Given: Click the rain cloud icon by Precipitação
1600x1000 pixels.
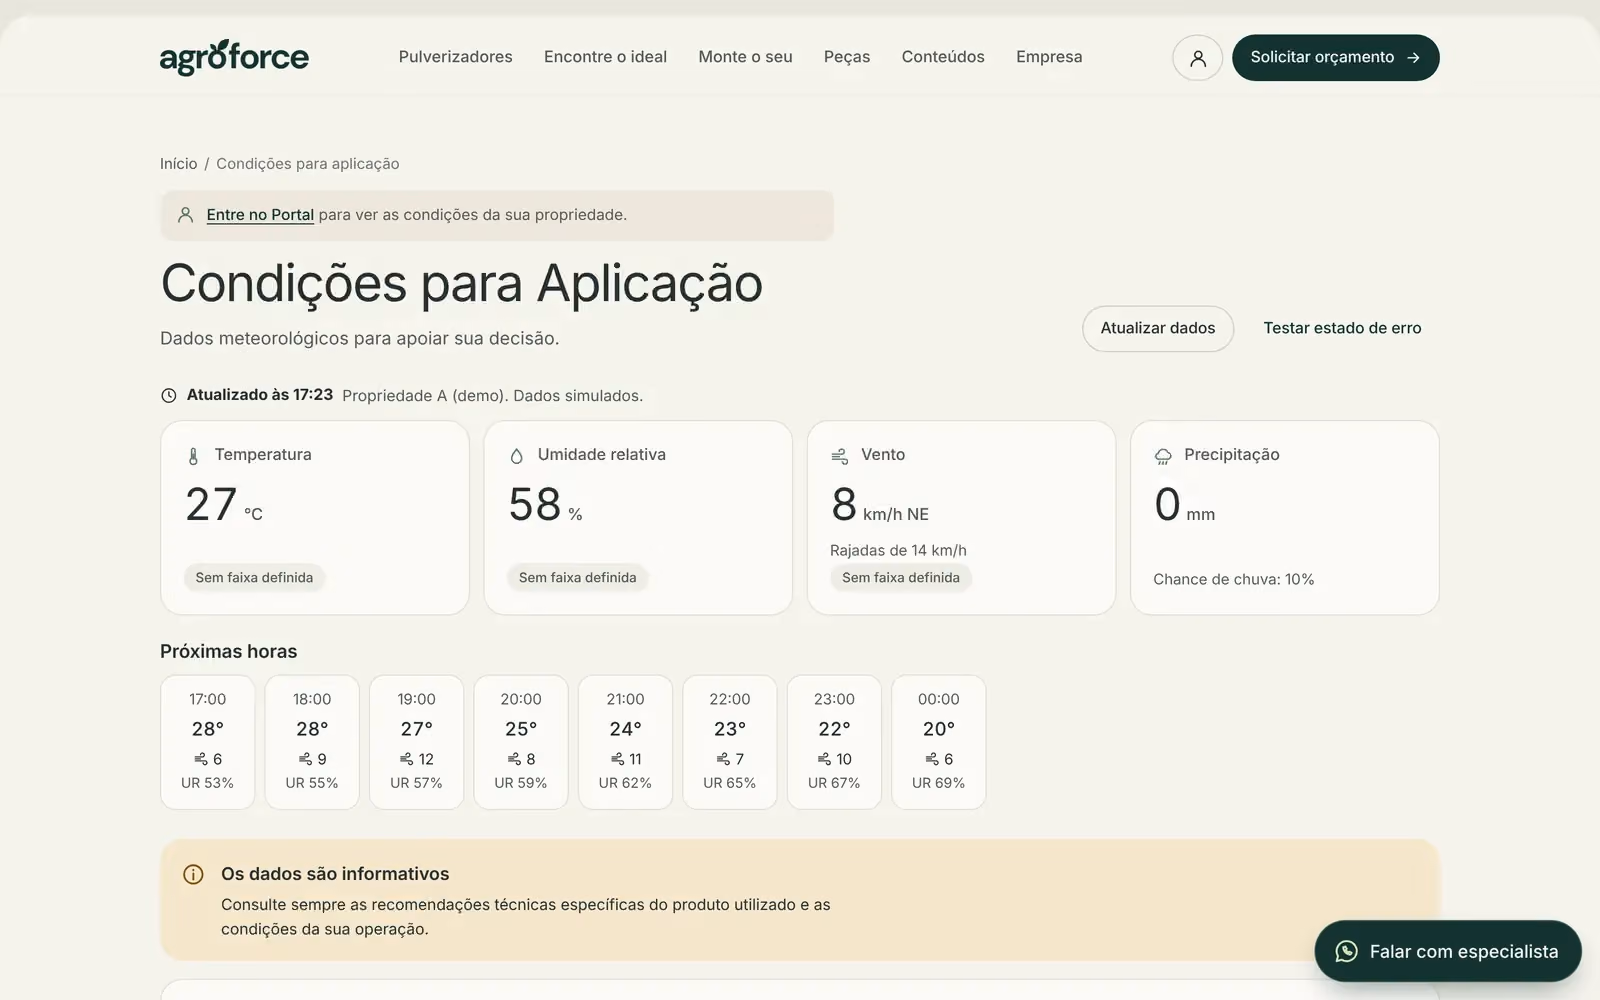Looking at the screenshot, I should click(1162, 456).
